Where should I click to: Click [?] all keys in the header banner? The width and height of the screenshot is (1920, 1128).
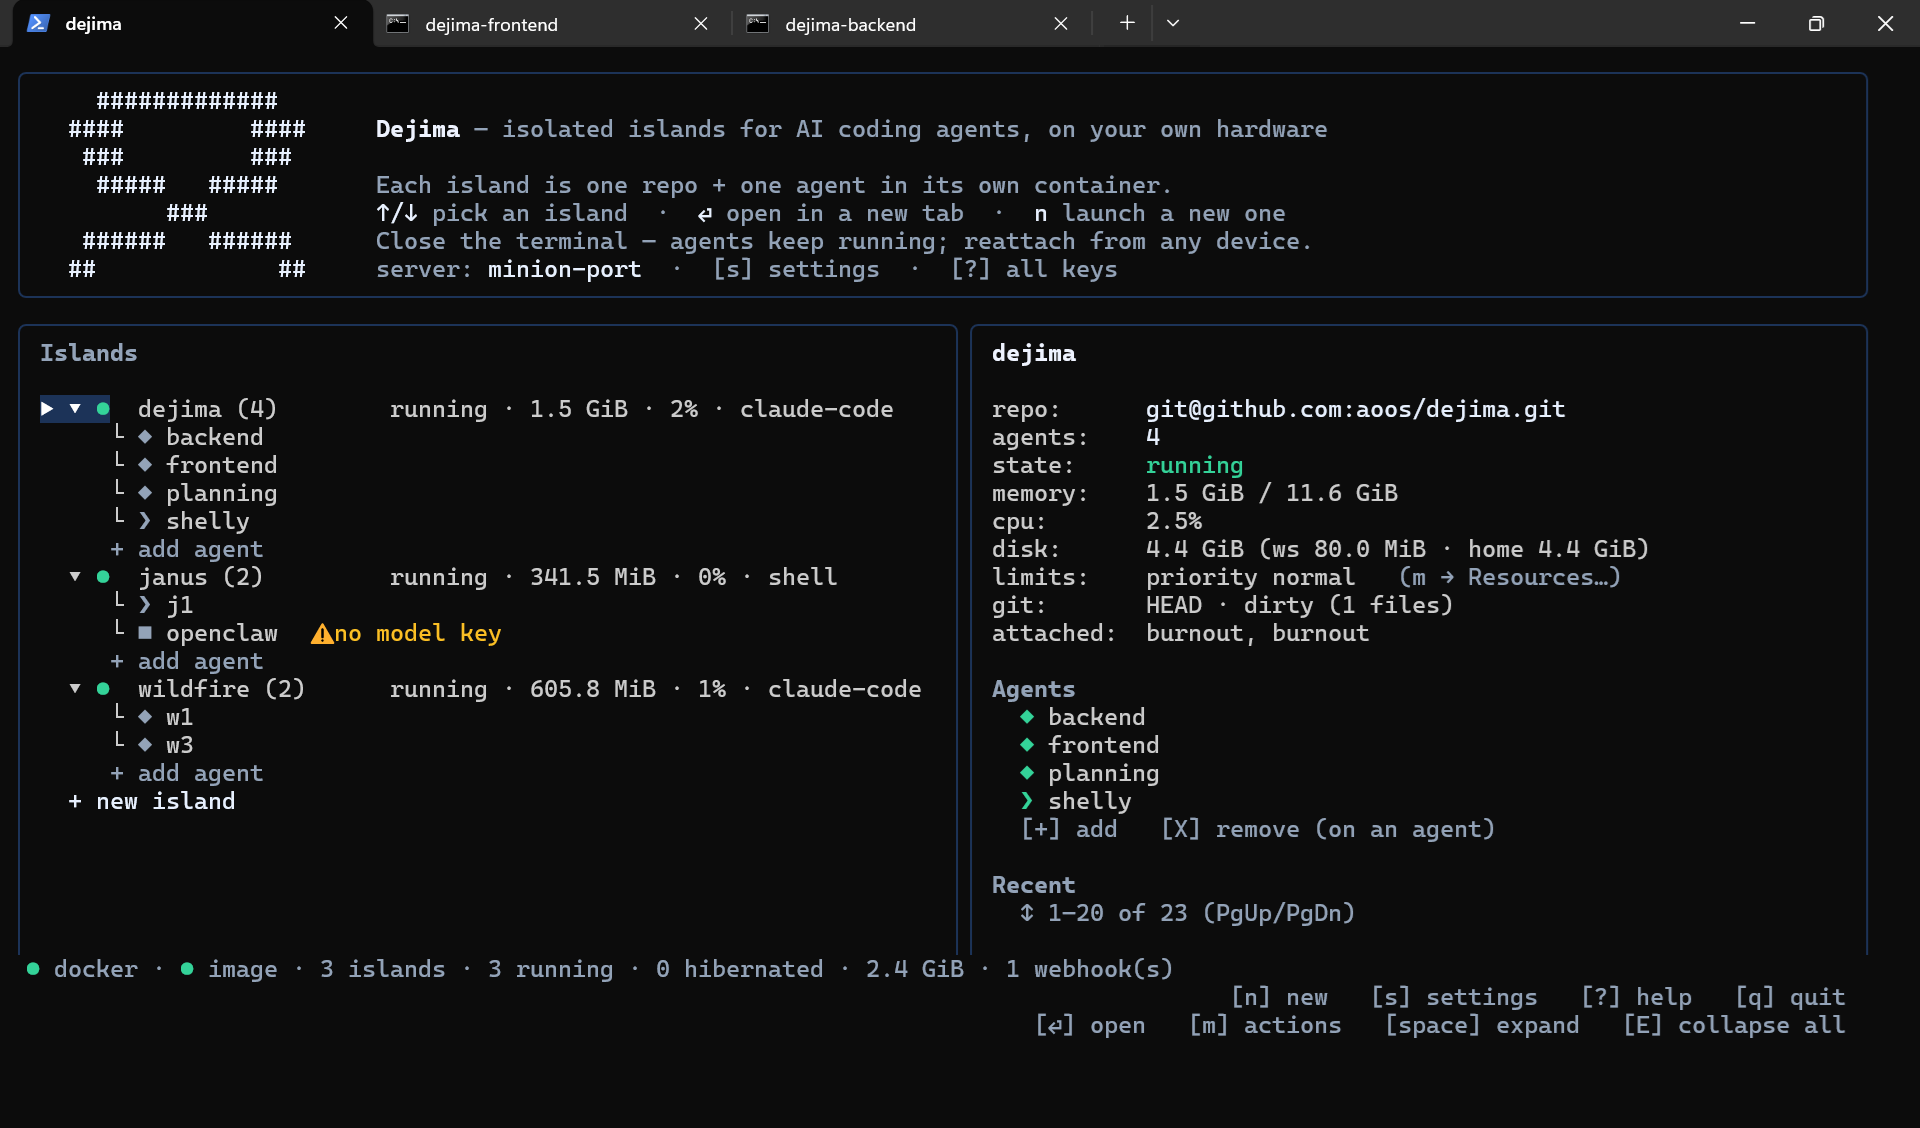1034,269
